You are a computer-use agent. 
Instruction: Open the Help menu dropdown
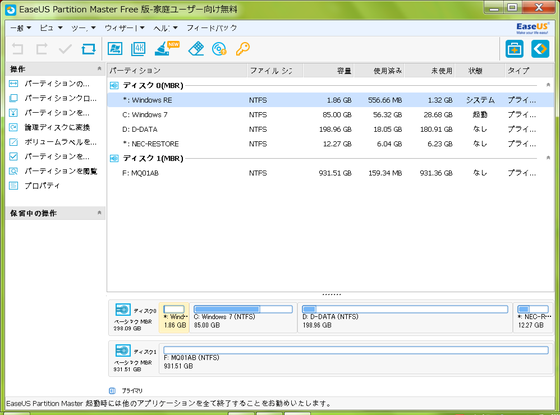point(165,28)
